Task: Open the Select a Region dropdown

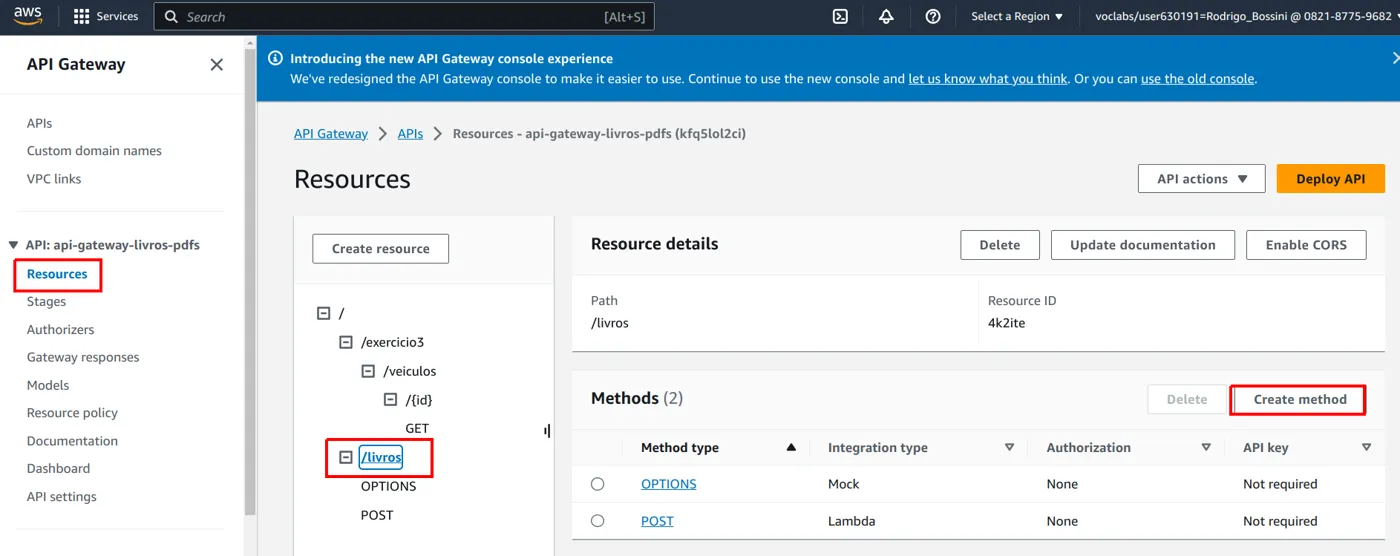Action: click(1017, 17)
